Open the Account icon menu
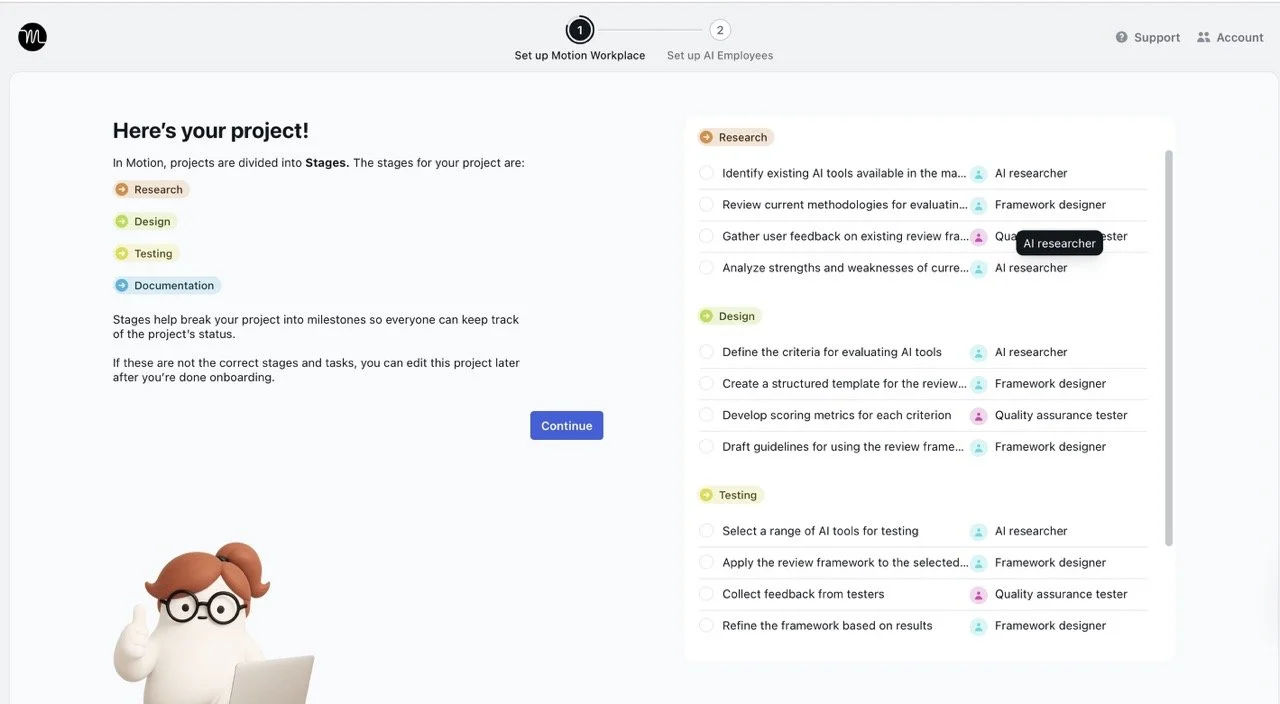This screenshot has height=704, width=1280. pos(1203,37)
